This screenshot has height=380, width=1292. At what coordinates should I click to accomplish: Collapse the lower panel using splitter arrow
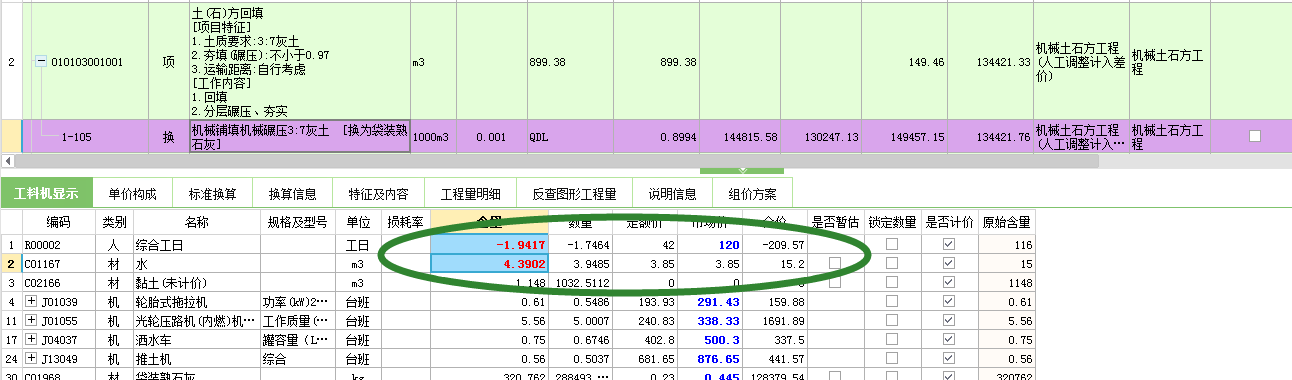click(742, 170)
